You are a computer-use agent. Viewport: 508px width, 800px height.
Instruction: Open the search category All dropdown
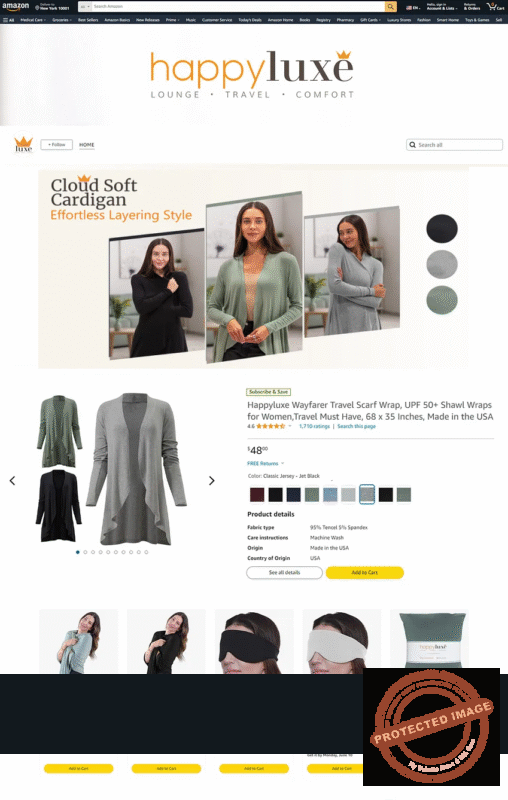85,7
